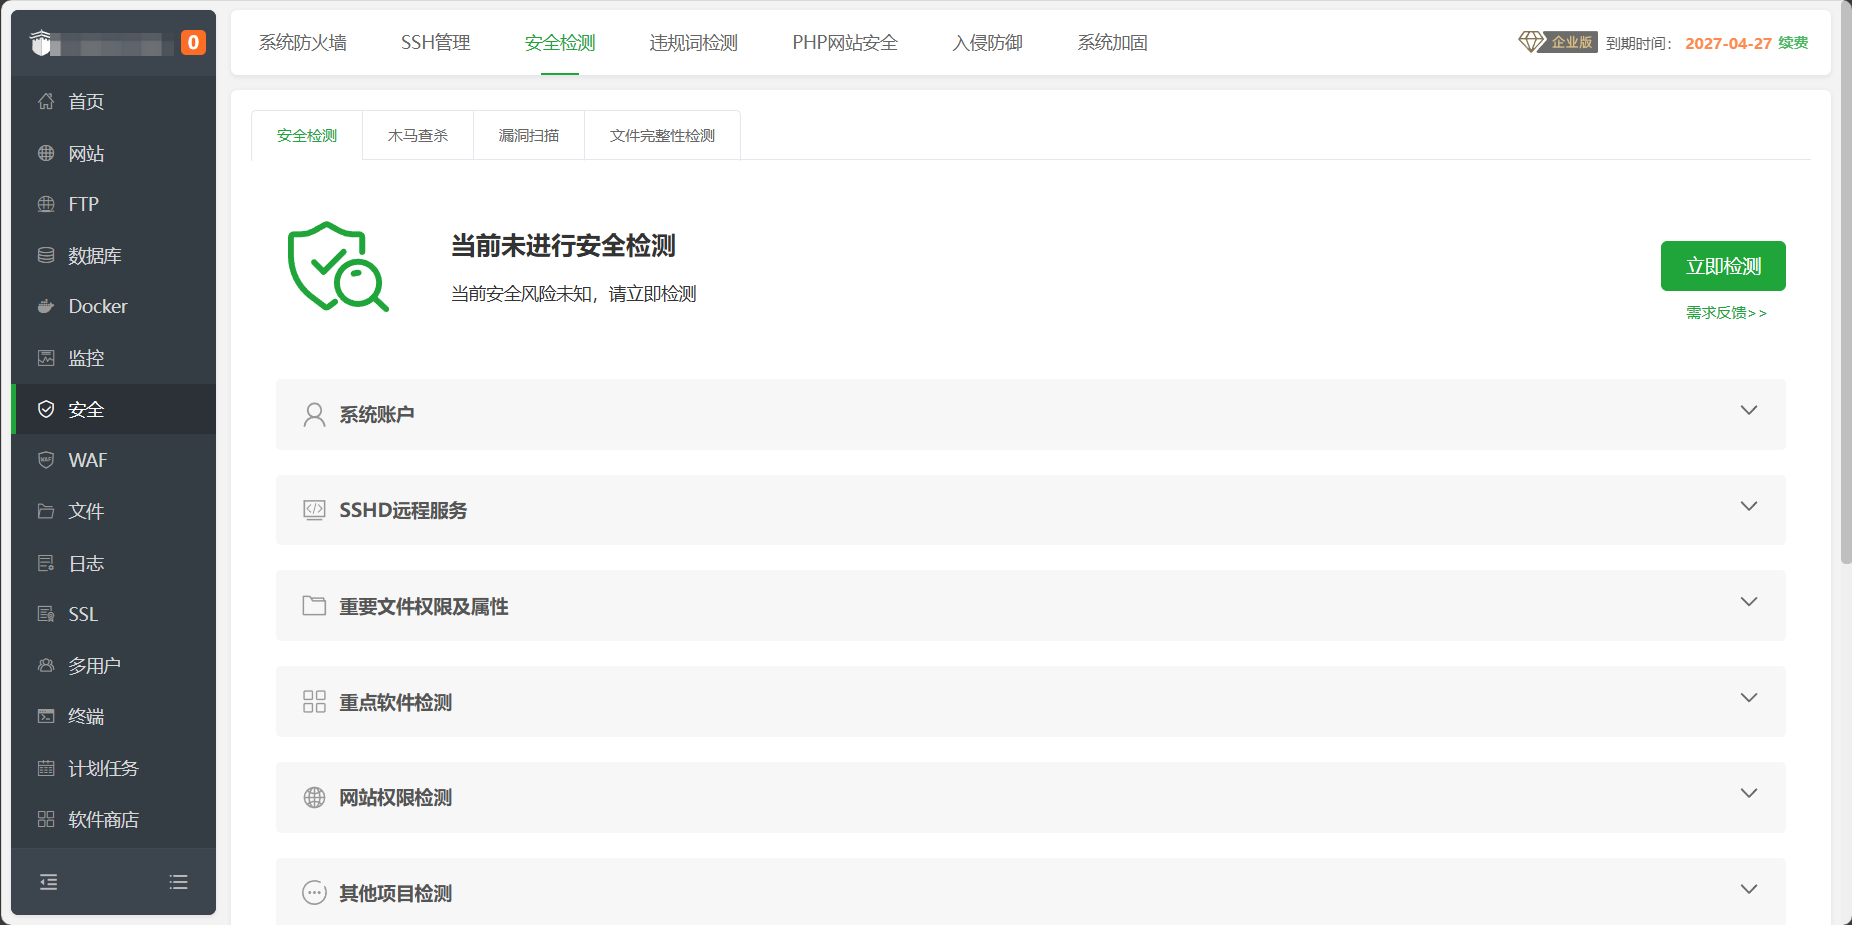
Task: Switch to the 木马查杀 tab
Action: 418,136
